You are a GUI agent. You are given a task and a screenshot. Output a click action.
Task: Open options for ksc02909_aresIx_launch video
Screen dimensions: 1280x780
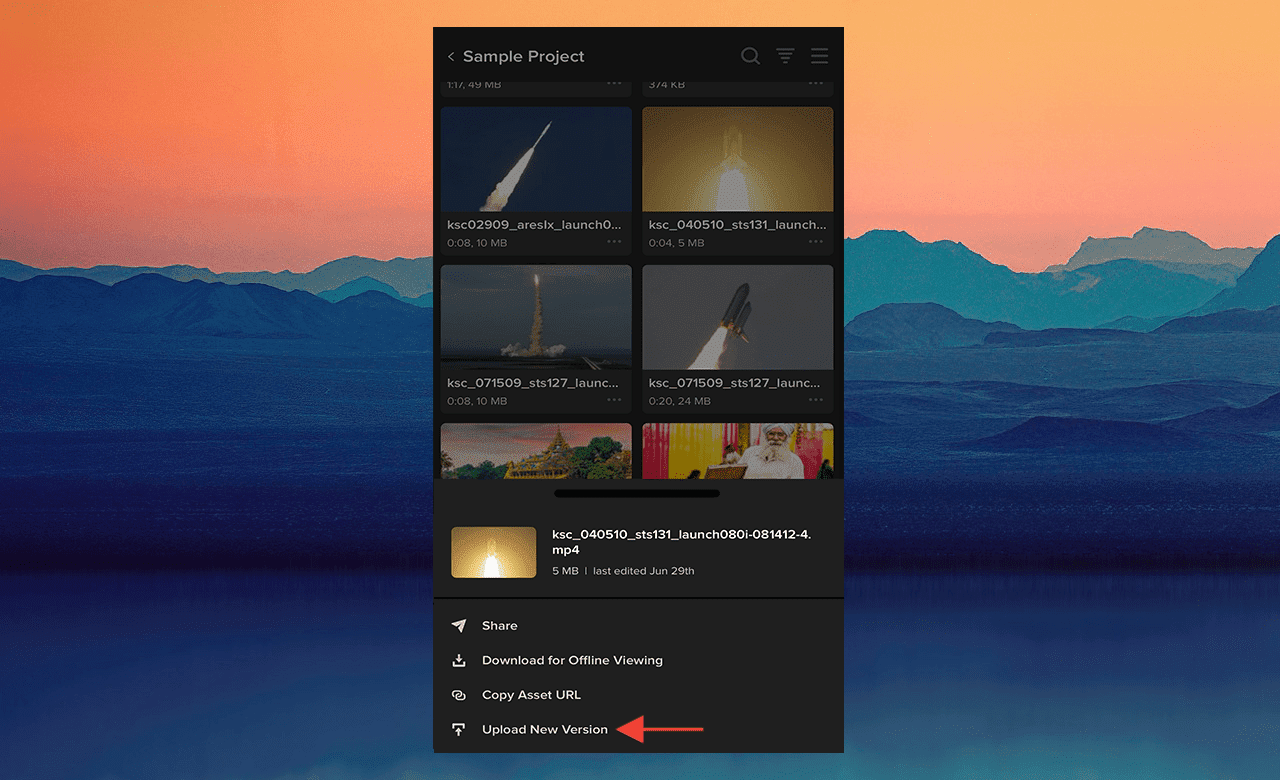click(614, 243)
